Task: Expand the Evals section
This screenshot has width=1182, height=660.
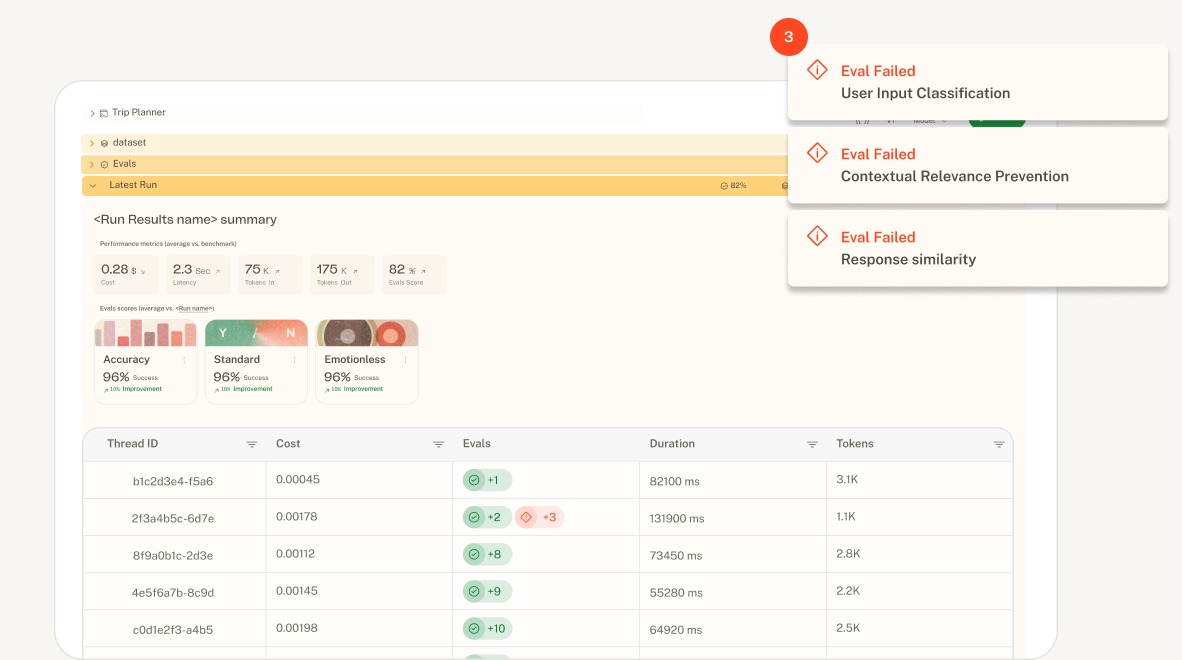Action: coord(92,164)
